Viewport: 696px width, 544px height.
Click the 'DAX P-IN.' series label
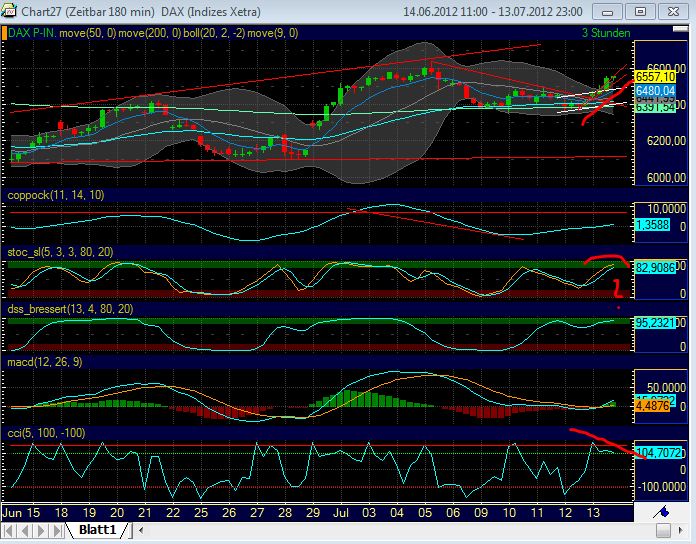[x=32, y=33]
